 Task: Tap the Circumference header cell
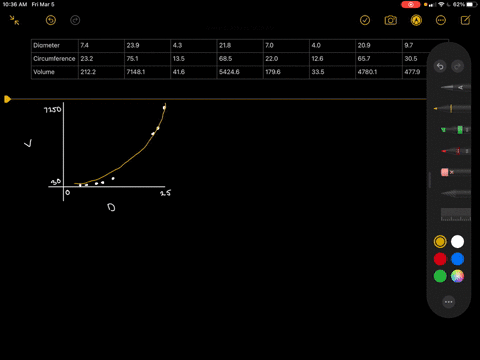(x=55, y=59)
